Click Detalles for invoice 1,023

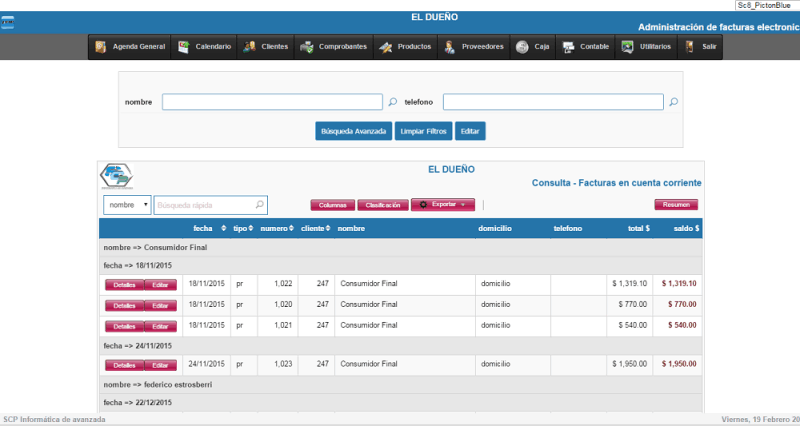[x=124, y=366]
